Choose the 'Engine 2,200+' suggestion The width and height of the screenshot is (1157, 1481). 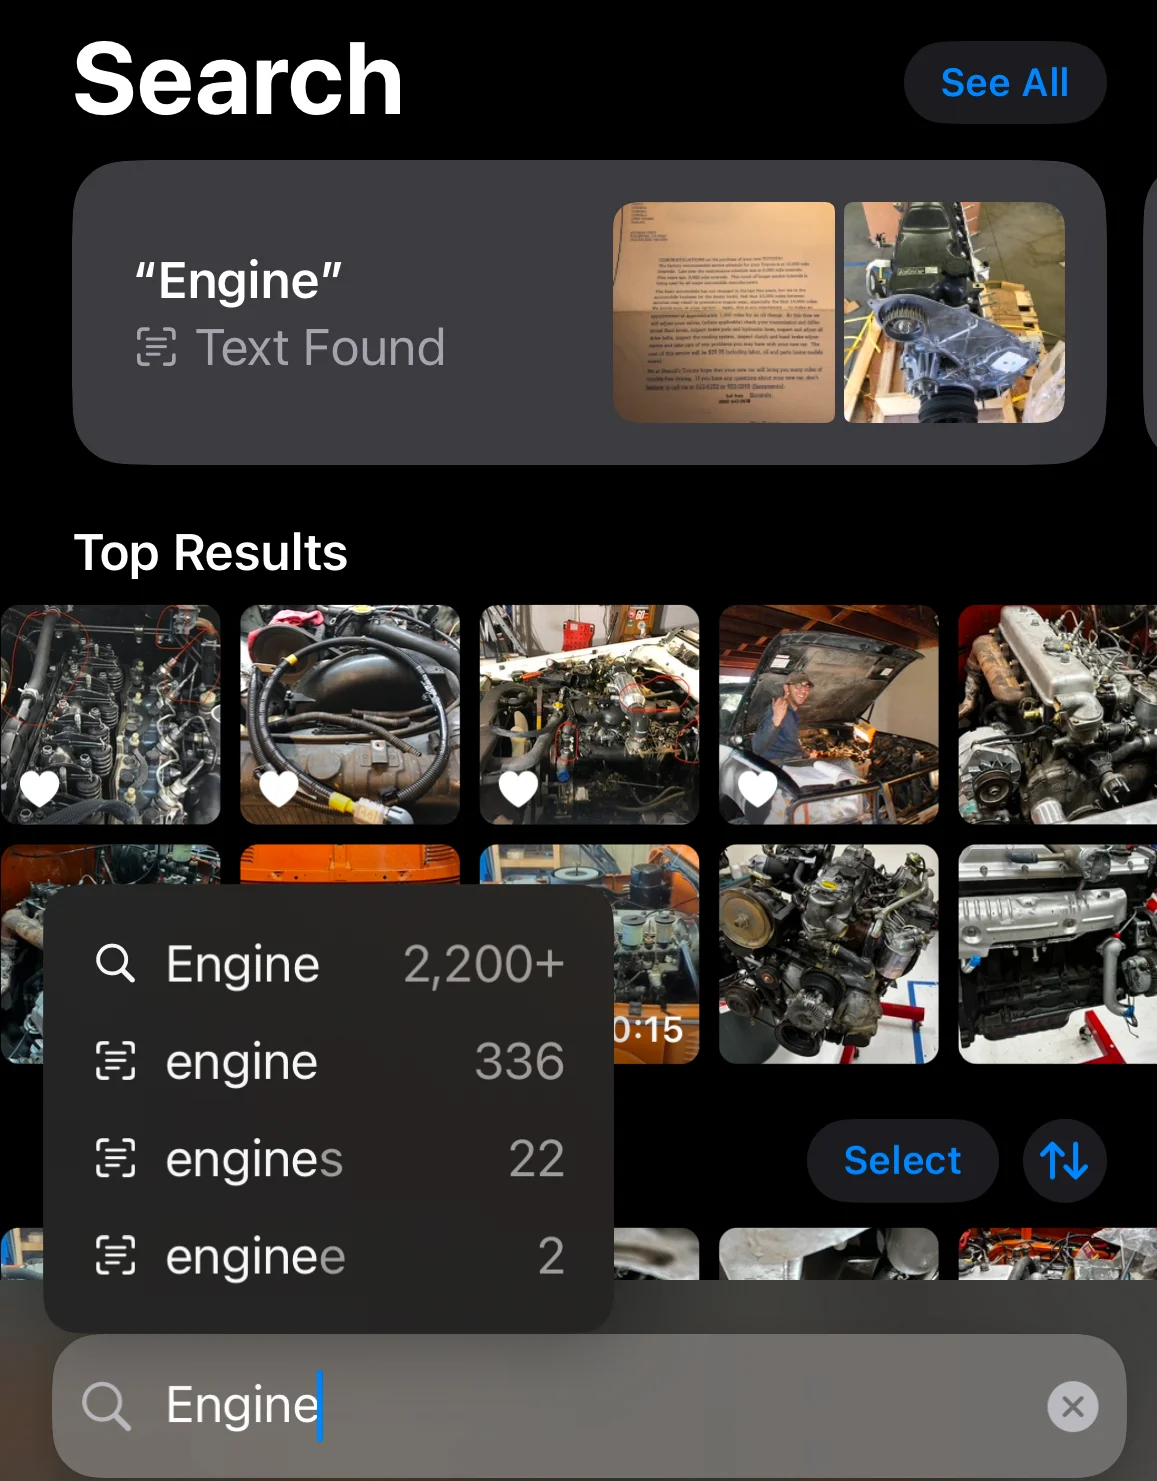coord(328,964)
